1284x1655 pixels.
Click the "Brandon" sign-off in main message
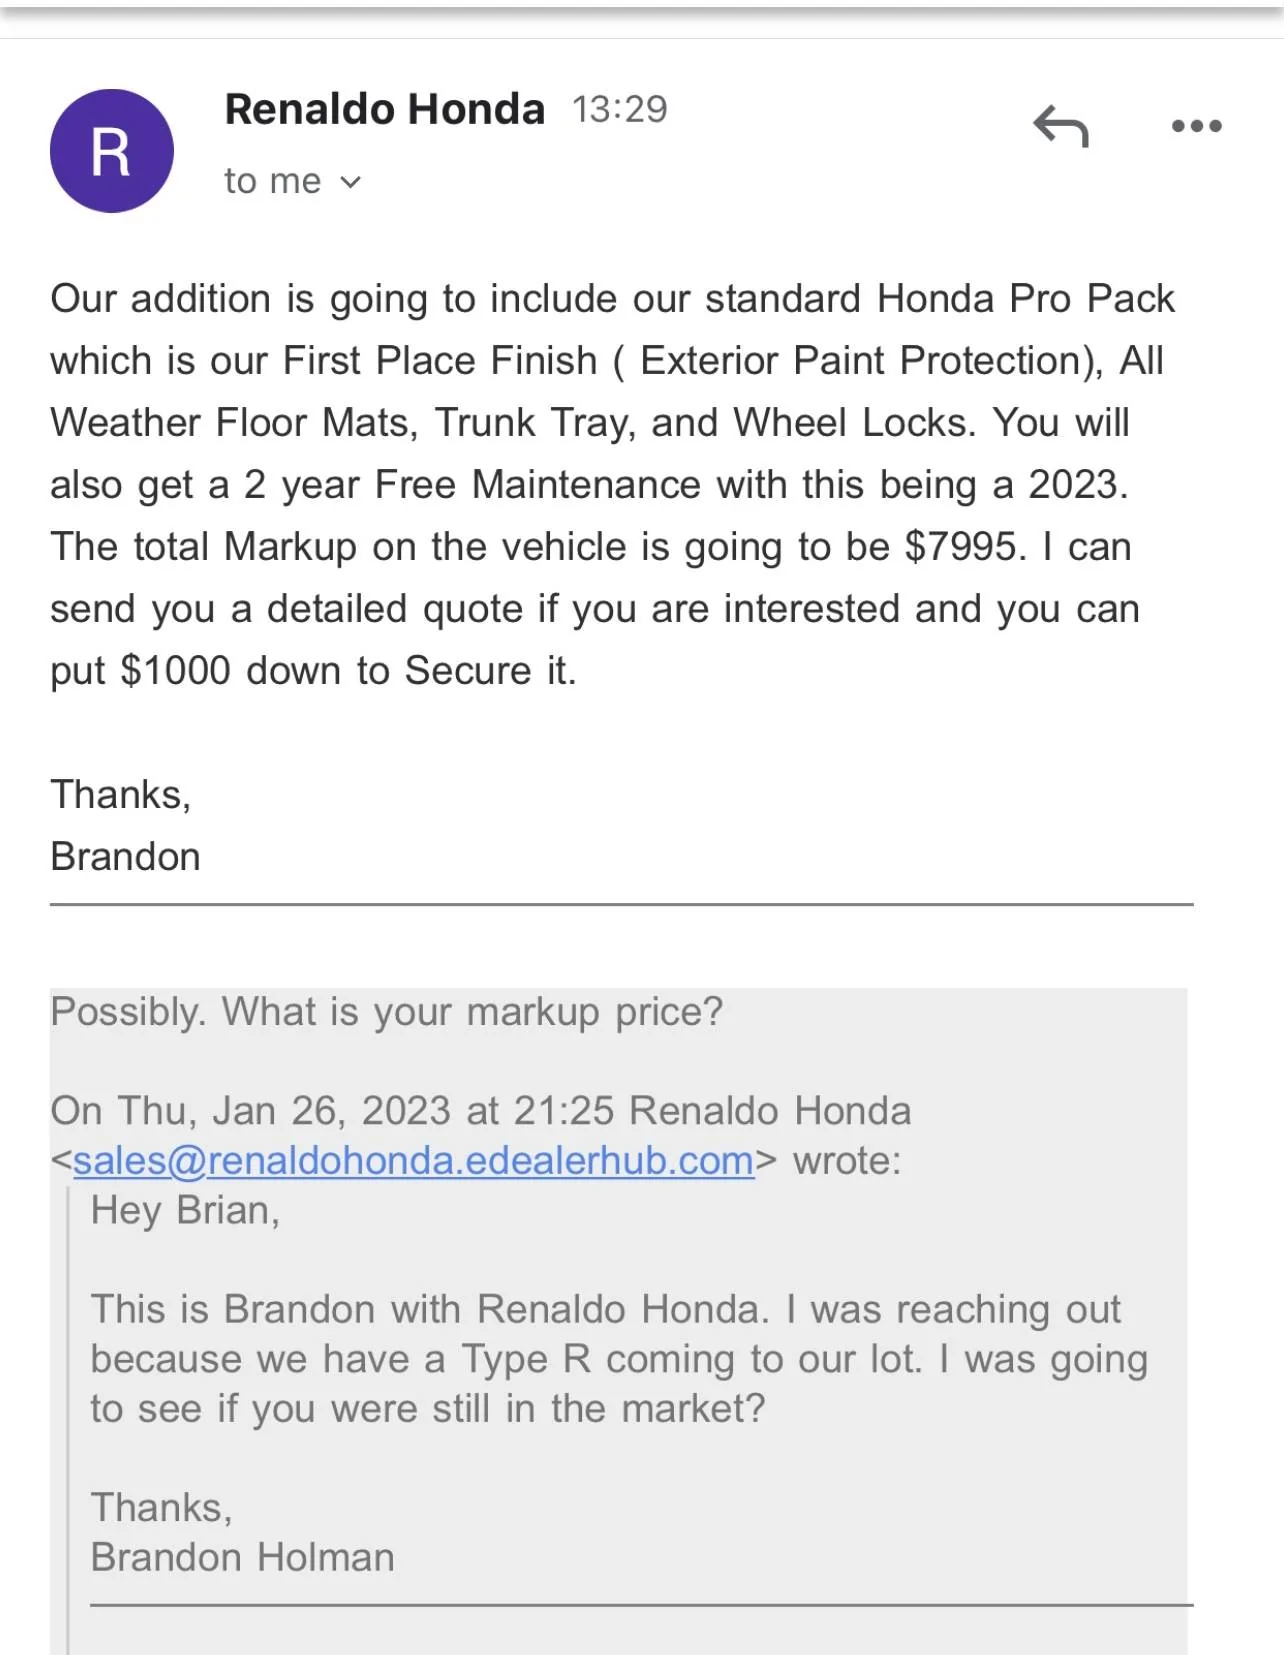point(126,857)
